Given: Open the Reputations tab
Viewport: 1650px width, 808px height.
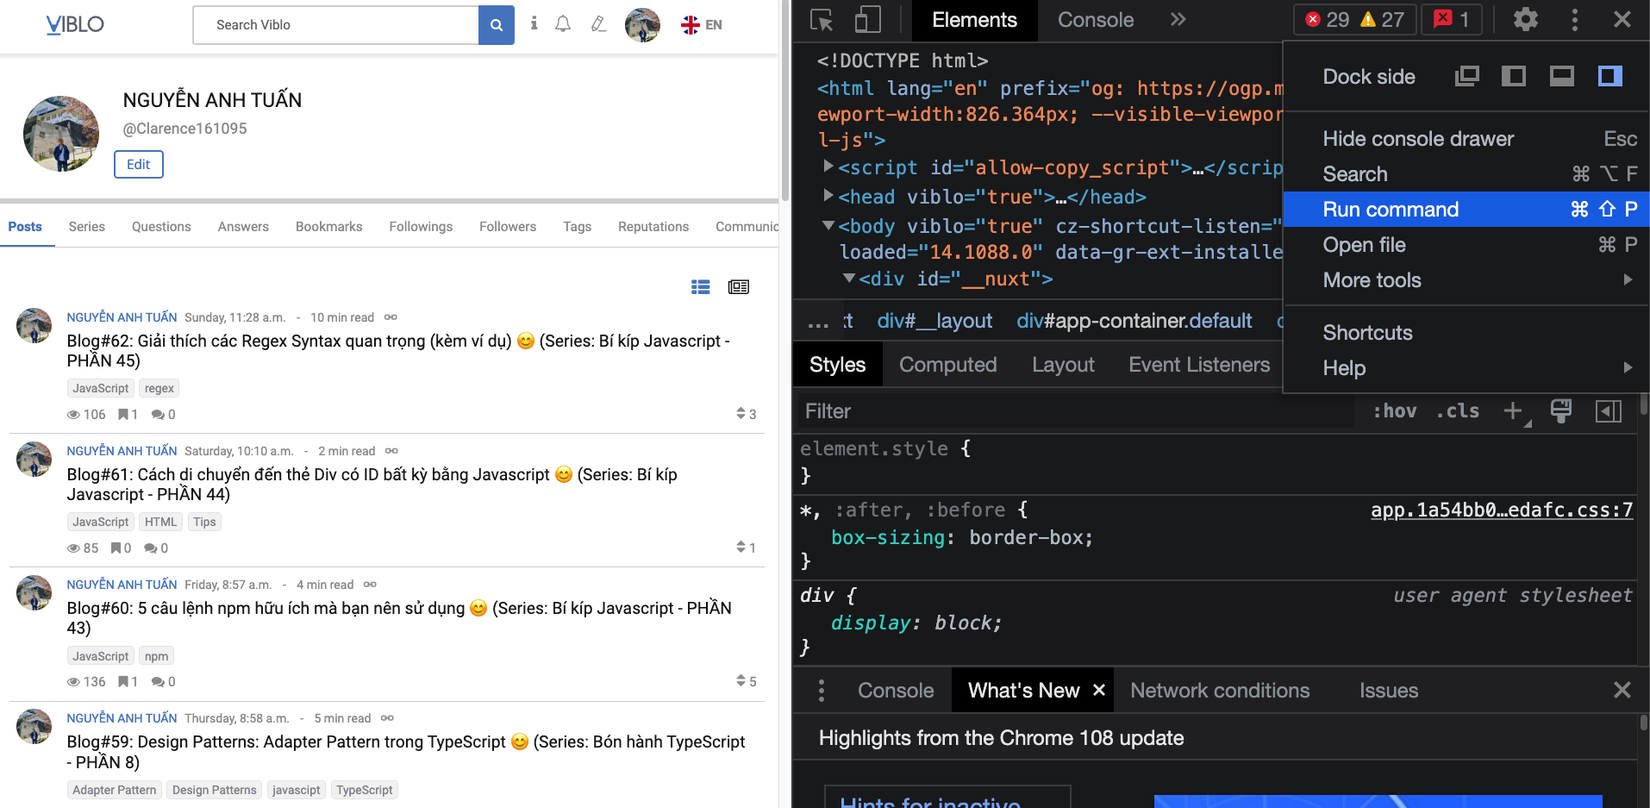Looking at the screenshot, I should pyautogui.click(x=653, y=227).
